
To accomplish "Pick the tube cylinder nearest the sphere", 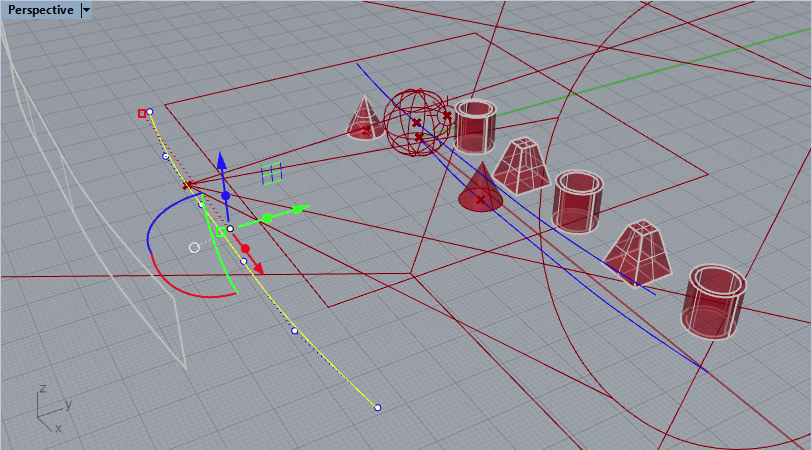I will tap(474, 126).
